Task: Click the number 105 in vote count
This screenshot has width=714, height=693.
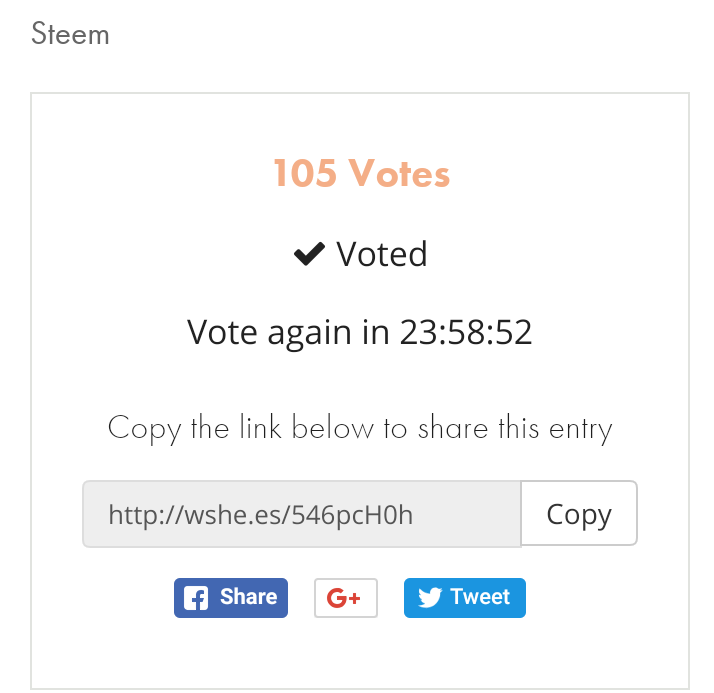Action: [x=305, y=173]
